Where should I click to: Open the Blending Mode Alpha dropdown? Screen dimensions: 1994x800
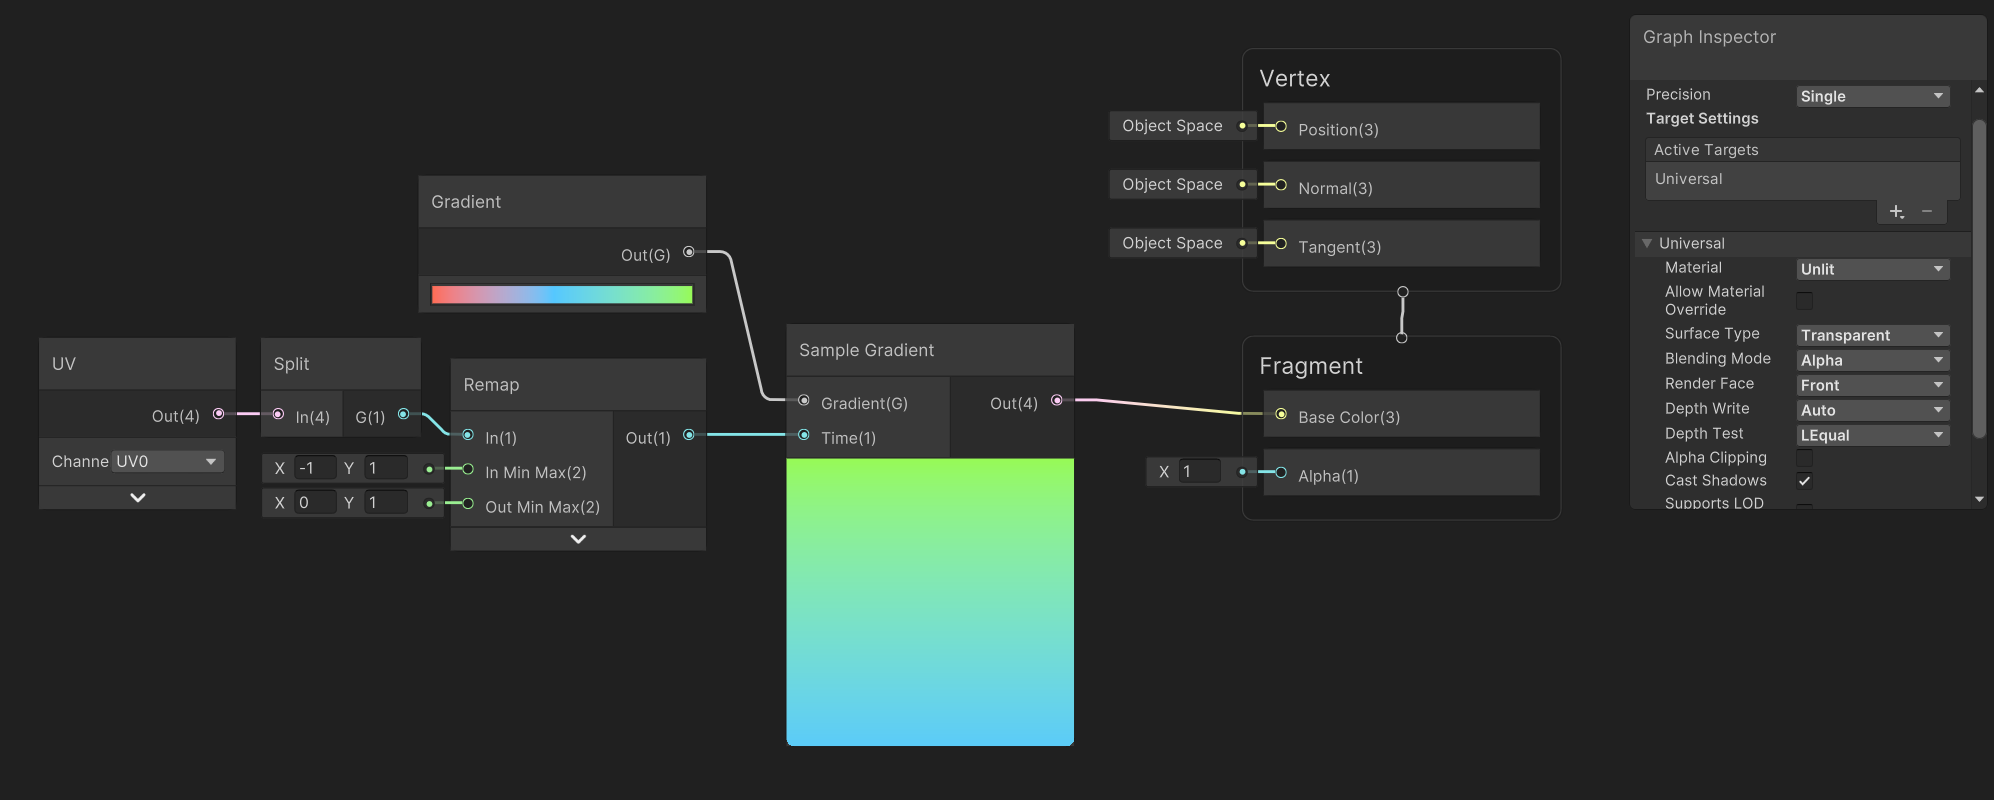point(1872,360)
